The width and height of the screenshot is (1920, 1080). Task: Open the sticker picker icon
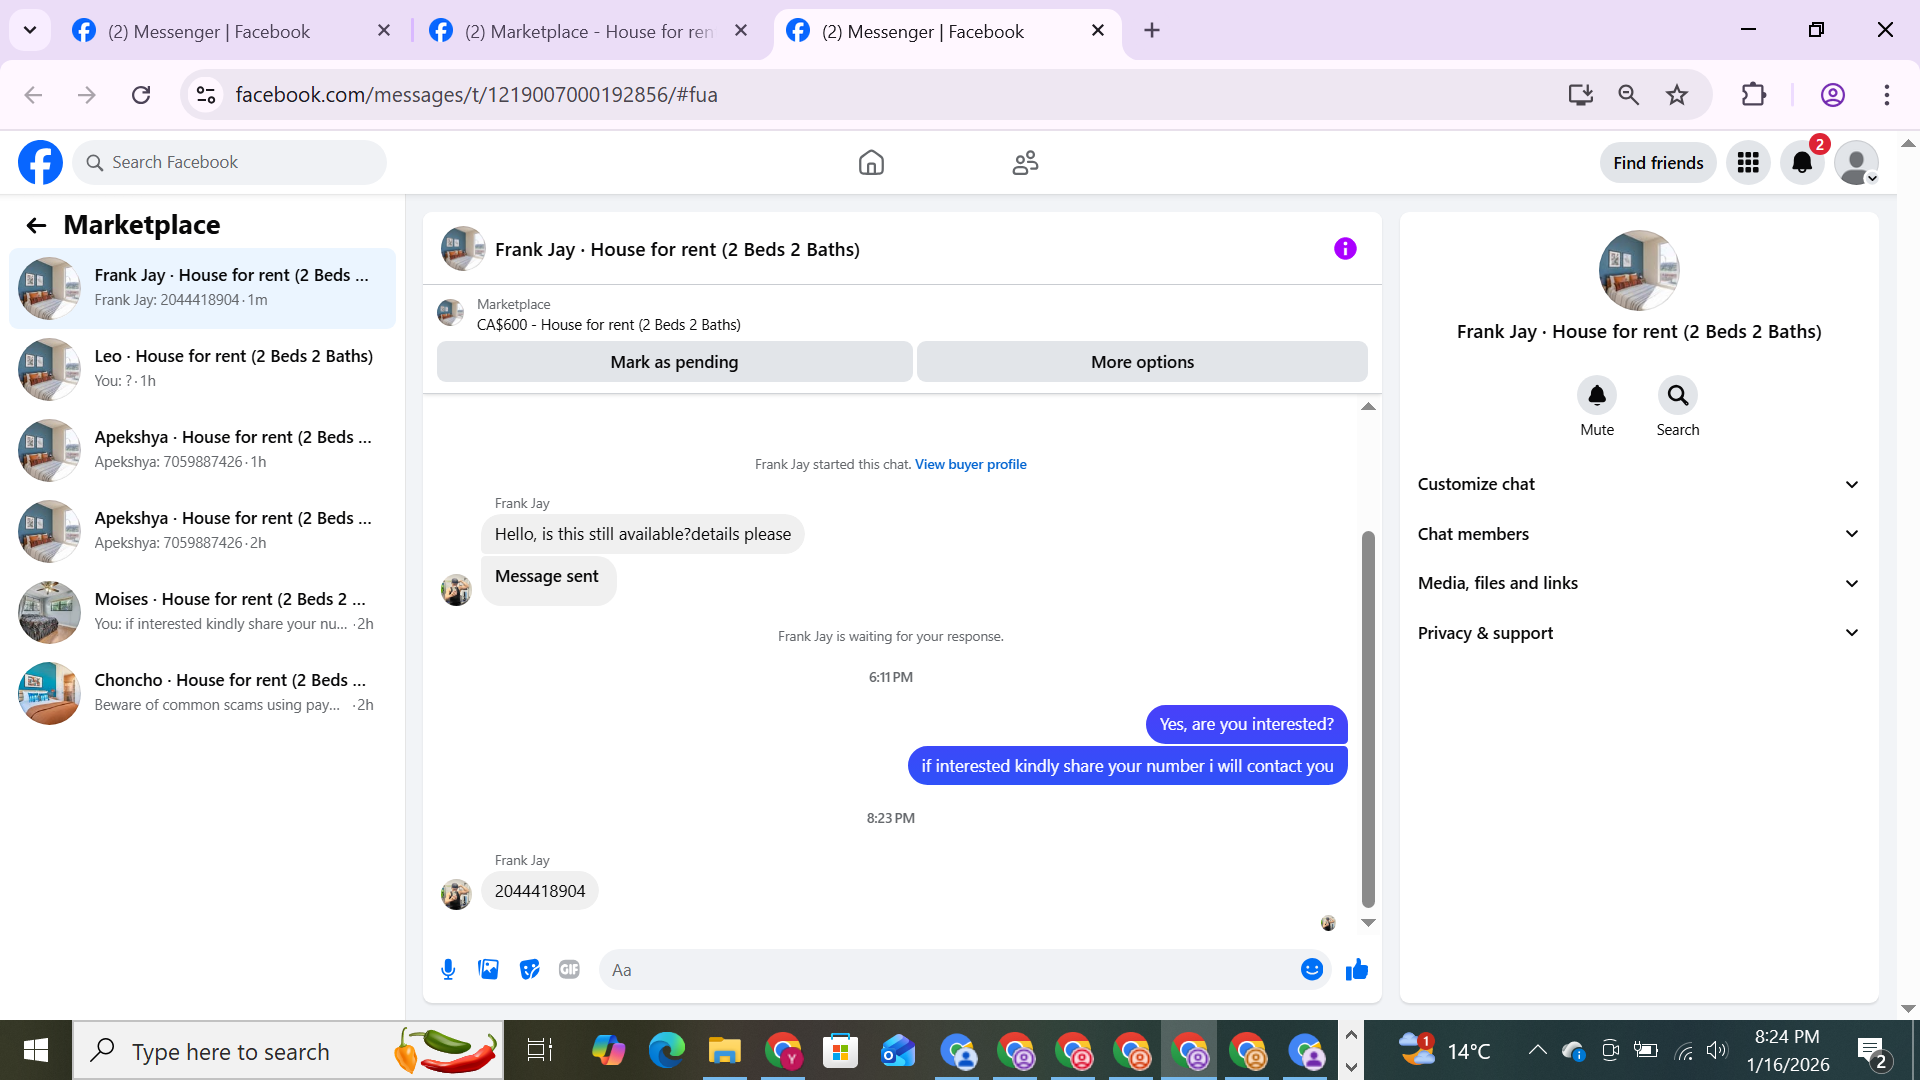[529, 969]
